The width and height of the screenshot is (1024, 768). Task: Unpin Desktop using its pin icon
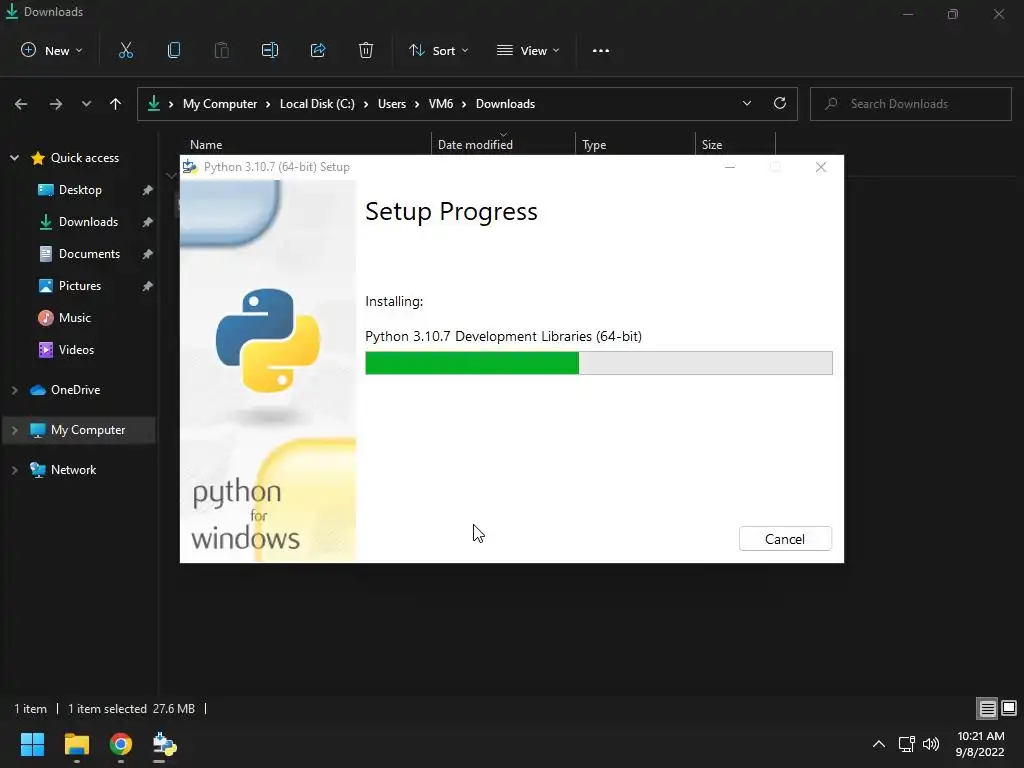(x=148, y=190)
